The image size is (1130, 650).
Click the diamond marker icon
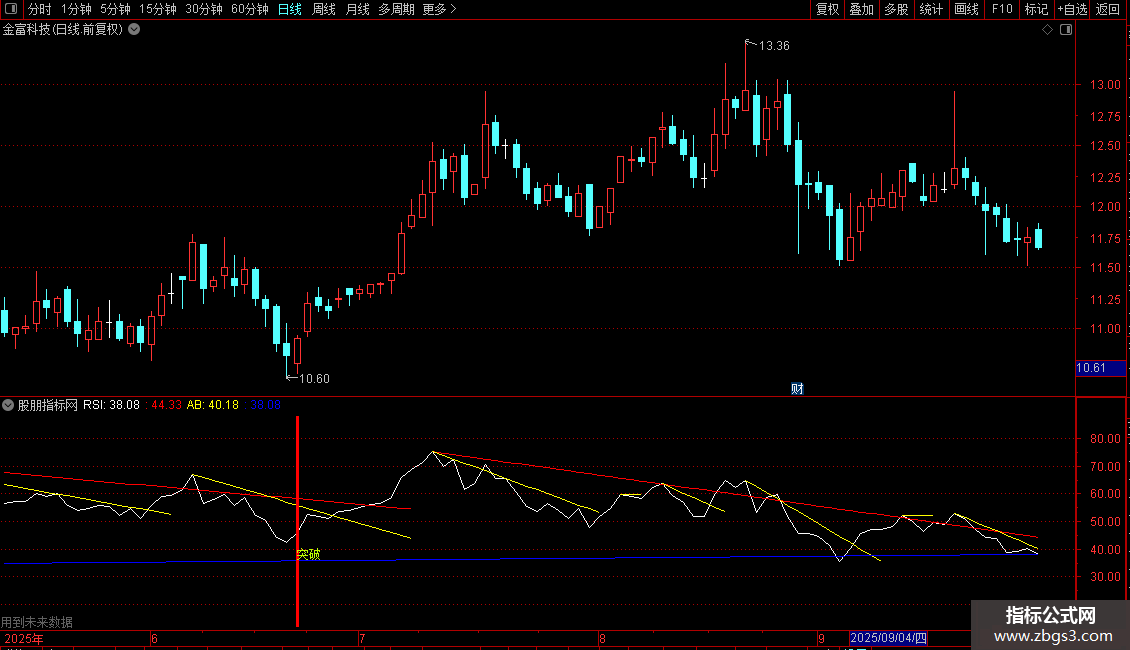[1047, 29]
